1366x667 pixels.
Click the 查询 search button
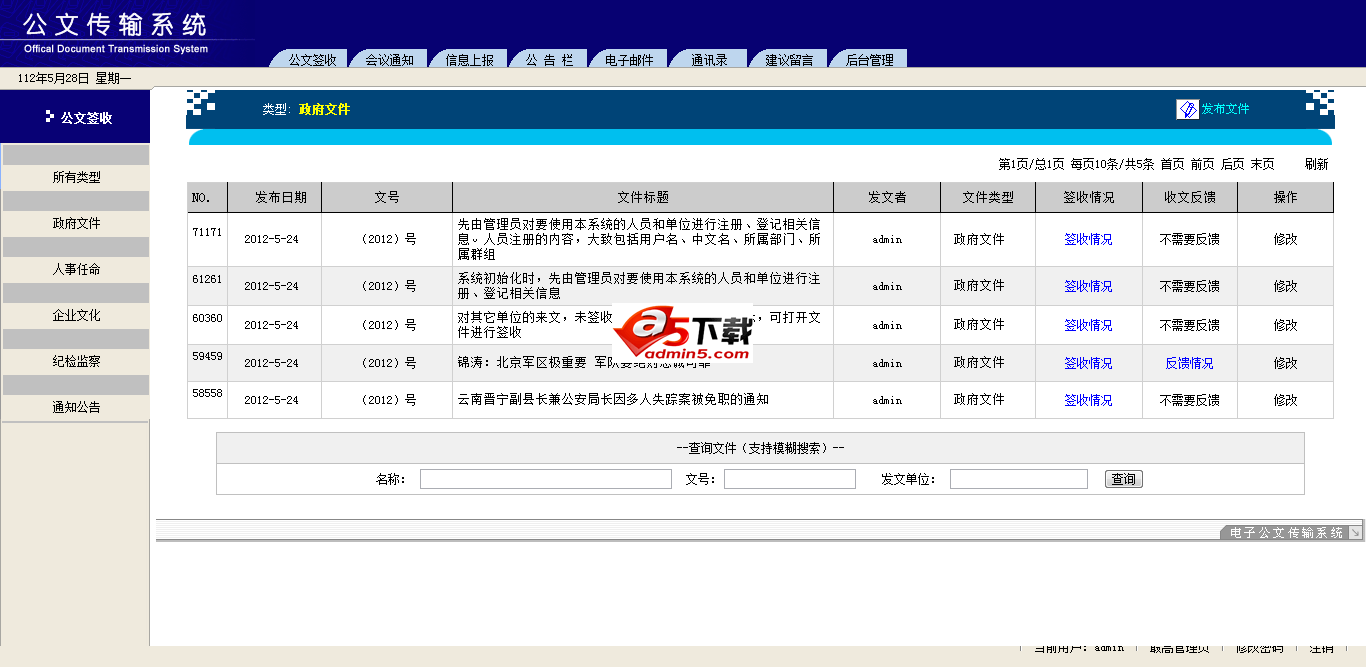pos(1124,479)
